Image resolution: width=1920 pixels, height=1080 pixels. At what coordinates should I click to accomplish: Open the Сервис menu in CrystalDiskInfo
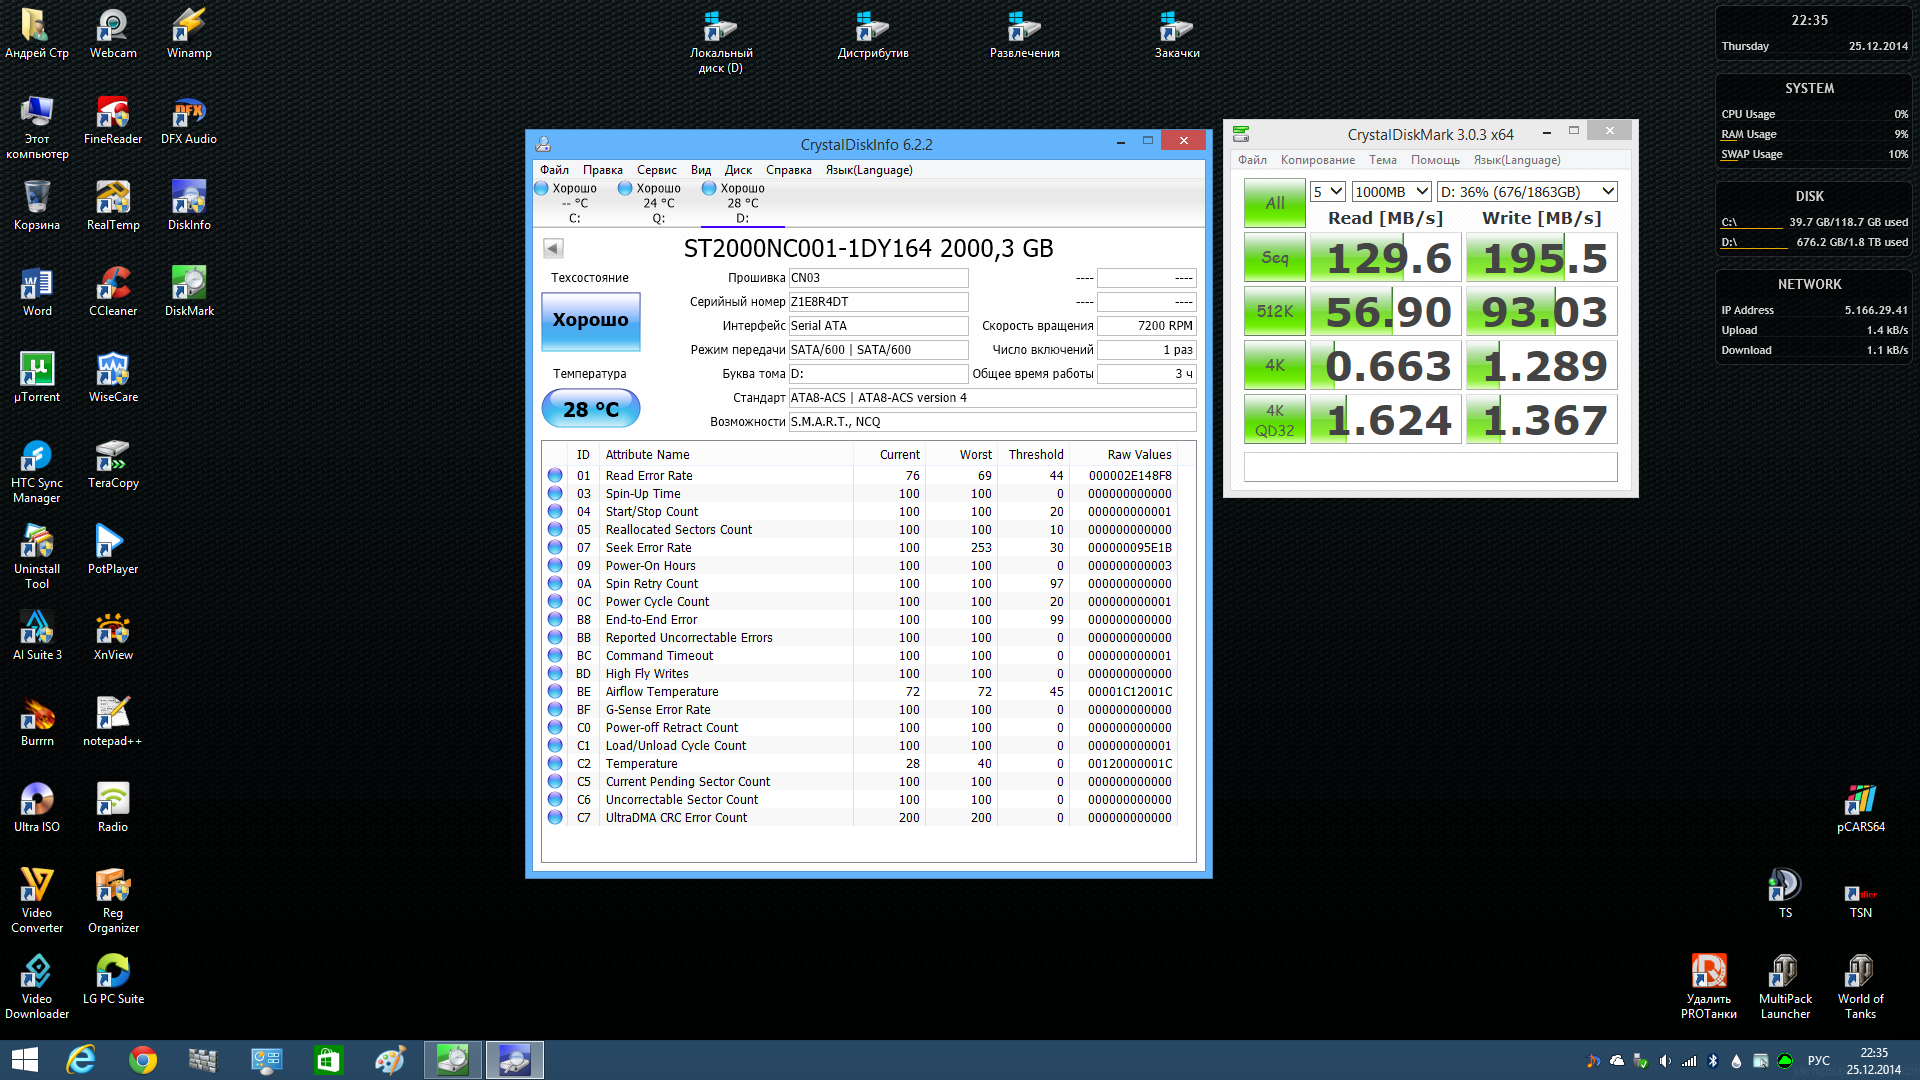pos(656,170)
